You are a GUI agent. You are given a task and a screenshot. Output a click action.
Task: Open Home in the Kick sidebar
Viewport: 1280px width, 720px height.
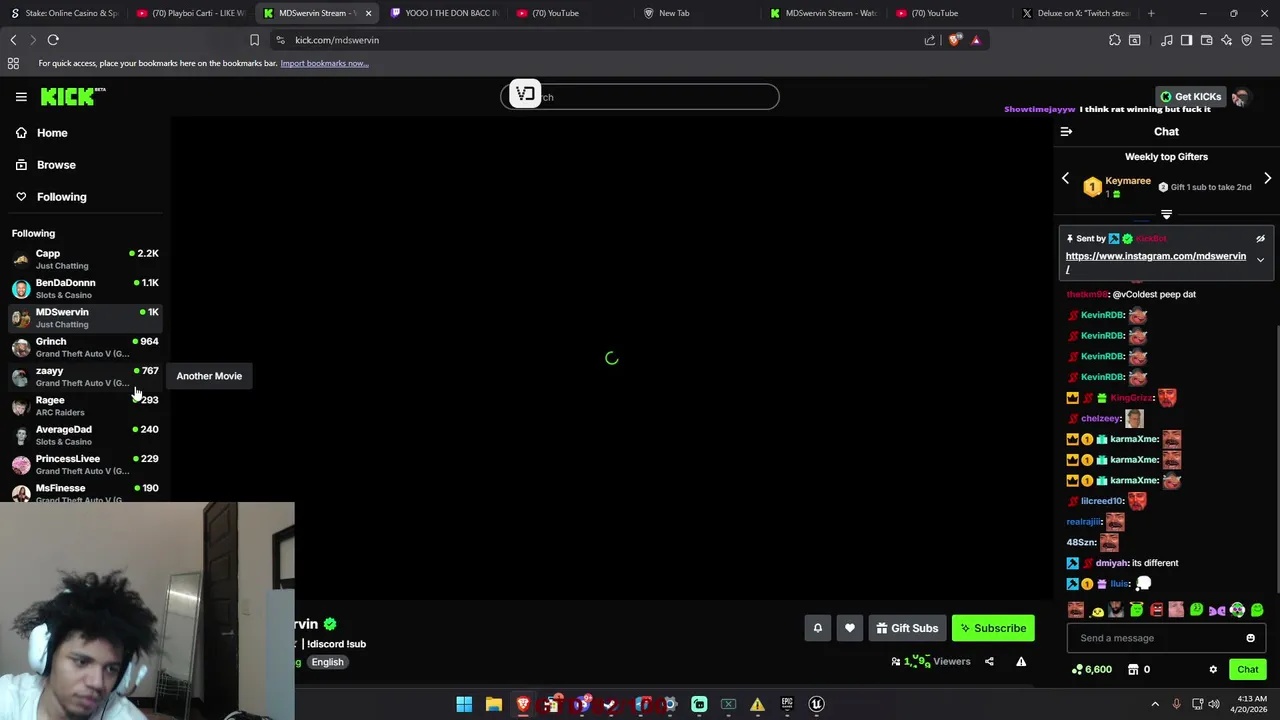(x=83, y=133)
